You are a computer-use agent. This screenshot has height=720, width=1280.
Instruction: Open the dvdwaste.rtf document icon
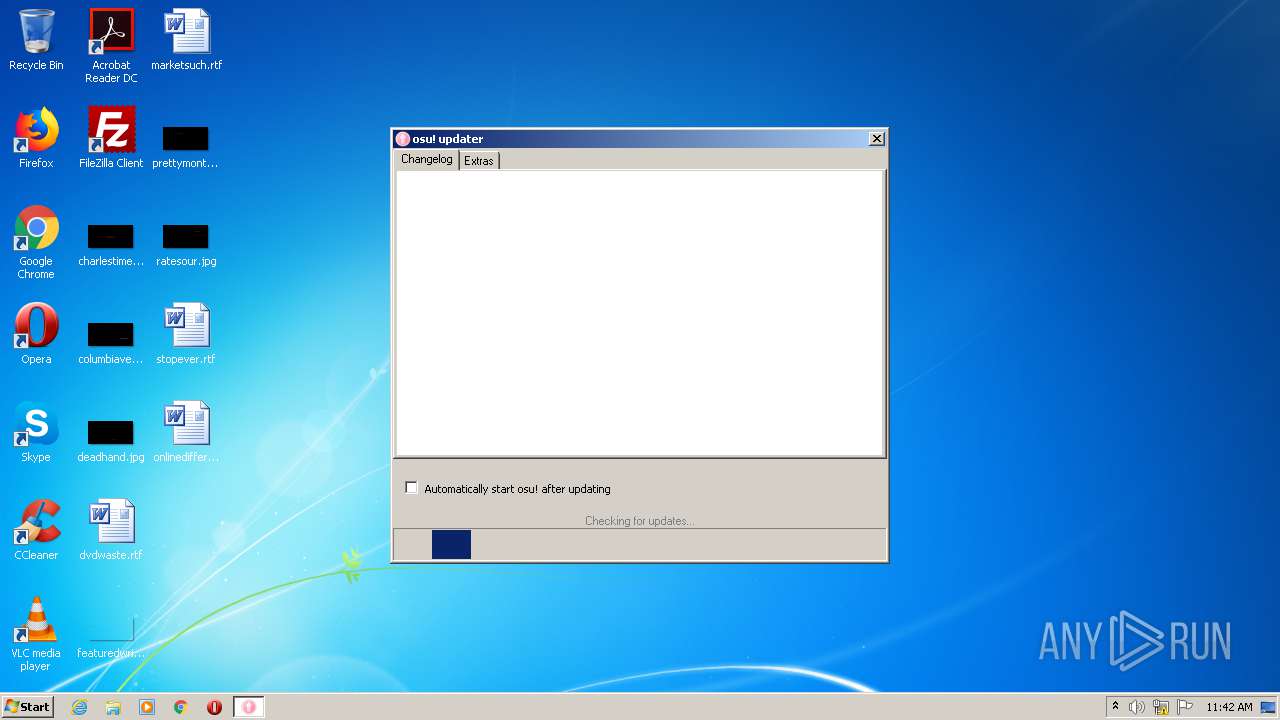(x=111, y=530)
